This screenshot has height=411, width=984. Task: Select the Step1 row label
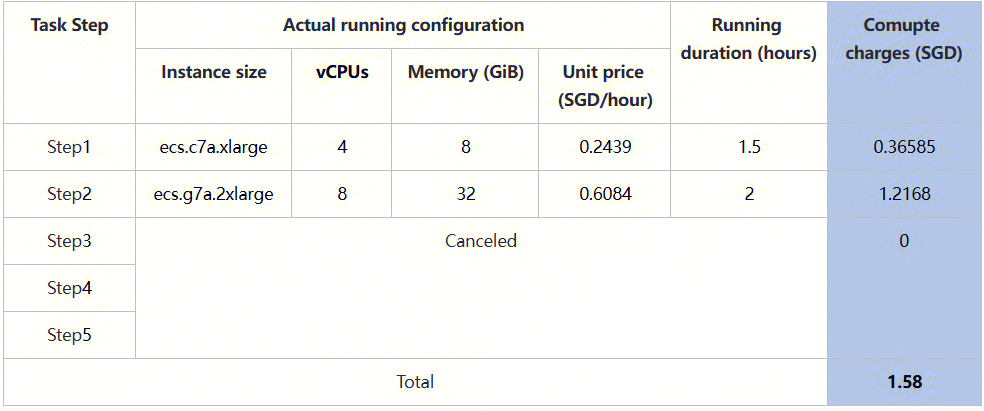(x=69, y=147)
